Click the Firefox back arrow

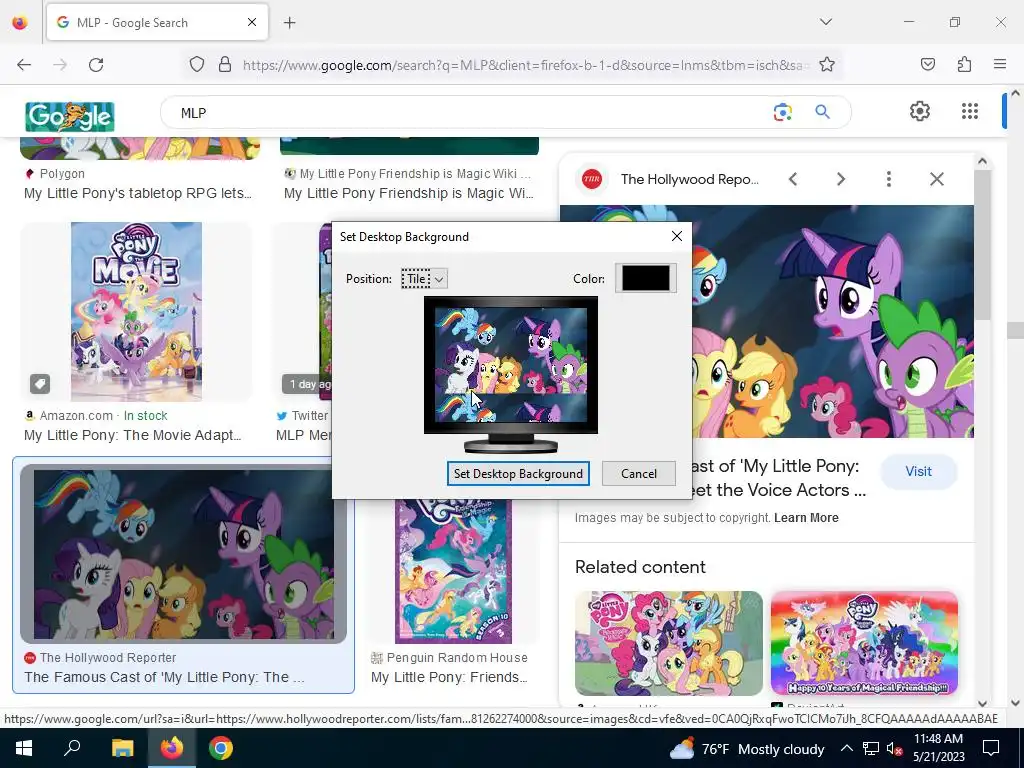pos(24,65)
